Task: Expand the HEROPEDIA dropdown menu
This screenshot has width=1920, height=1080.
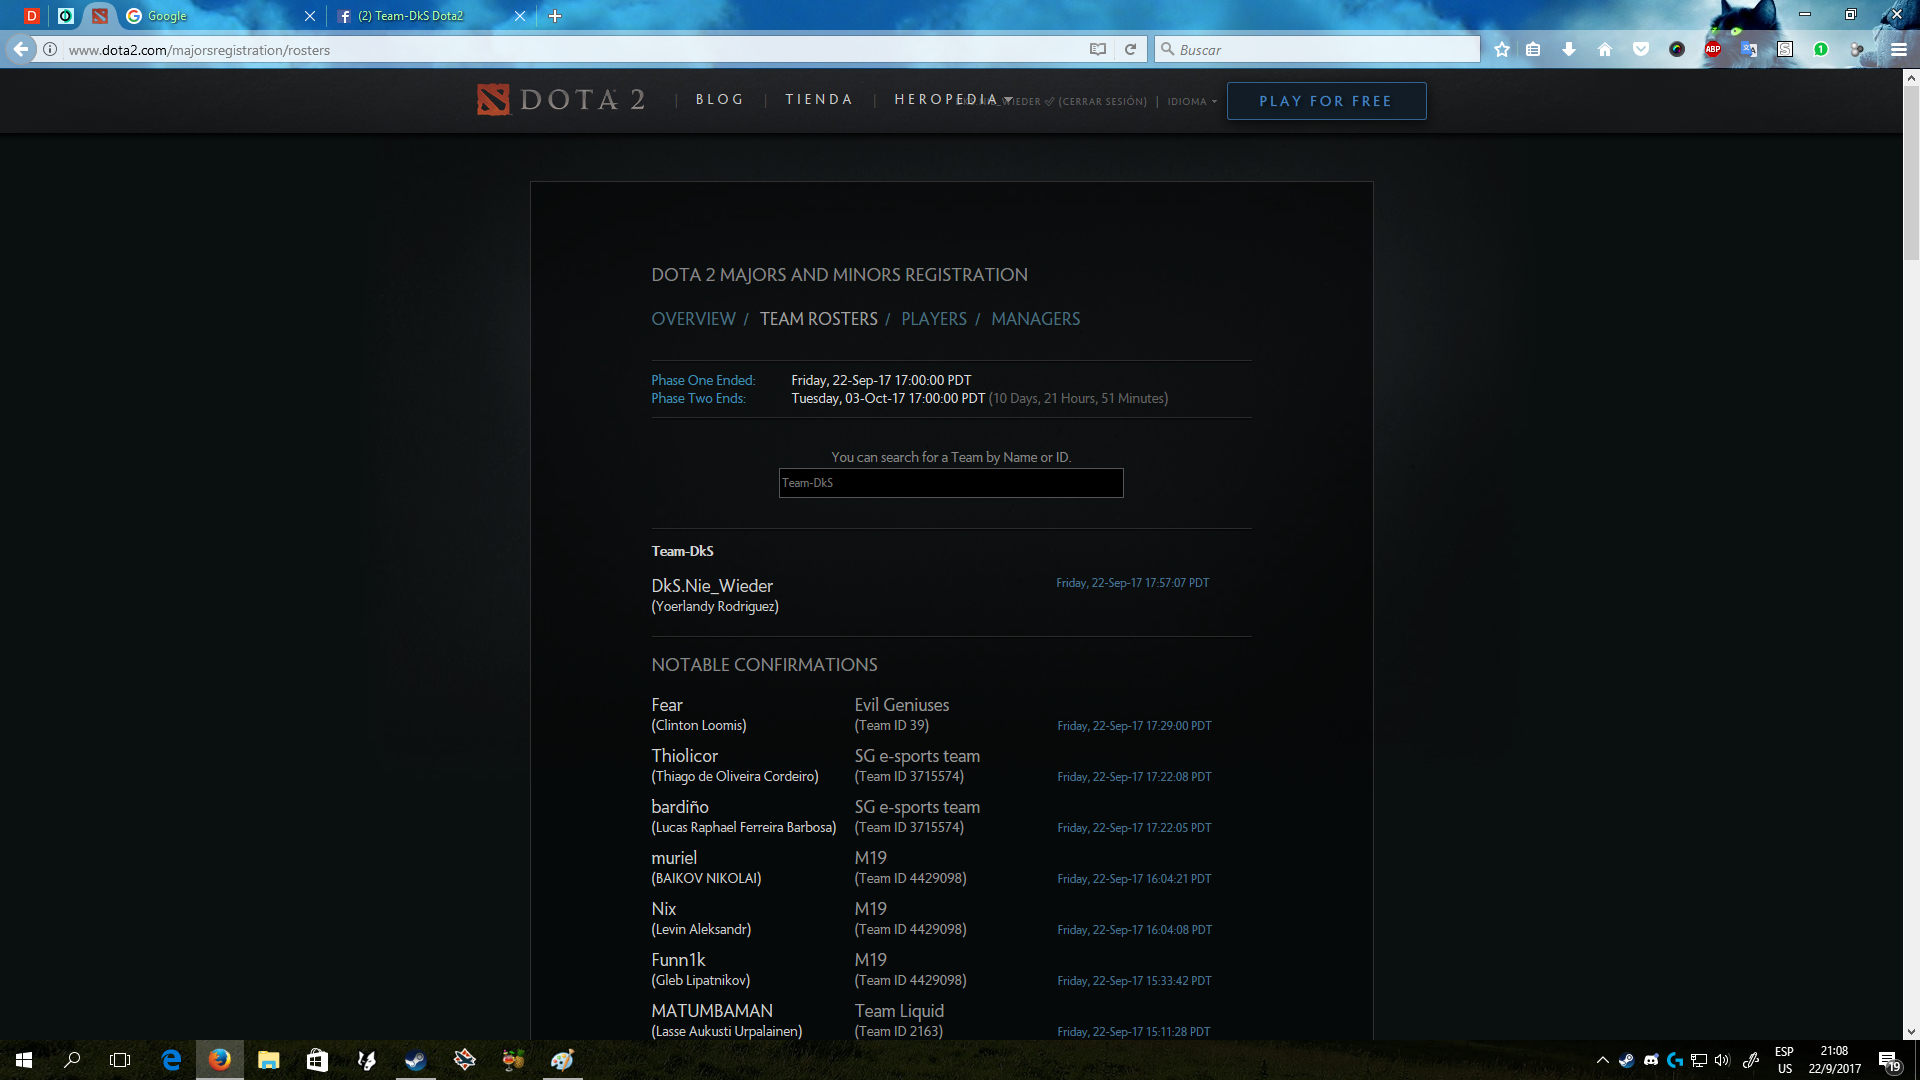Action: 953,100
